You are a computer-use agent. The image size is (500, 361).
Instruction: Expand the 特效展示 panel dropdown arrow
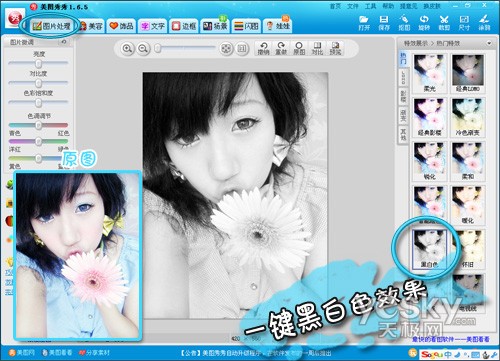pos(489,43)
